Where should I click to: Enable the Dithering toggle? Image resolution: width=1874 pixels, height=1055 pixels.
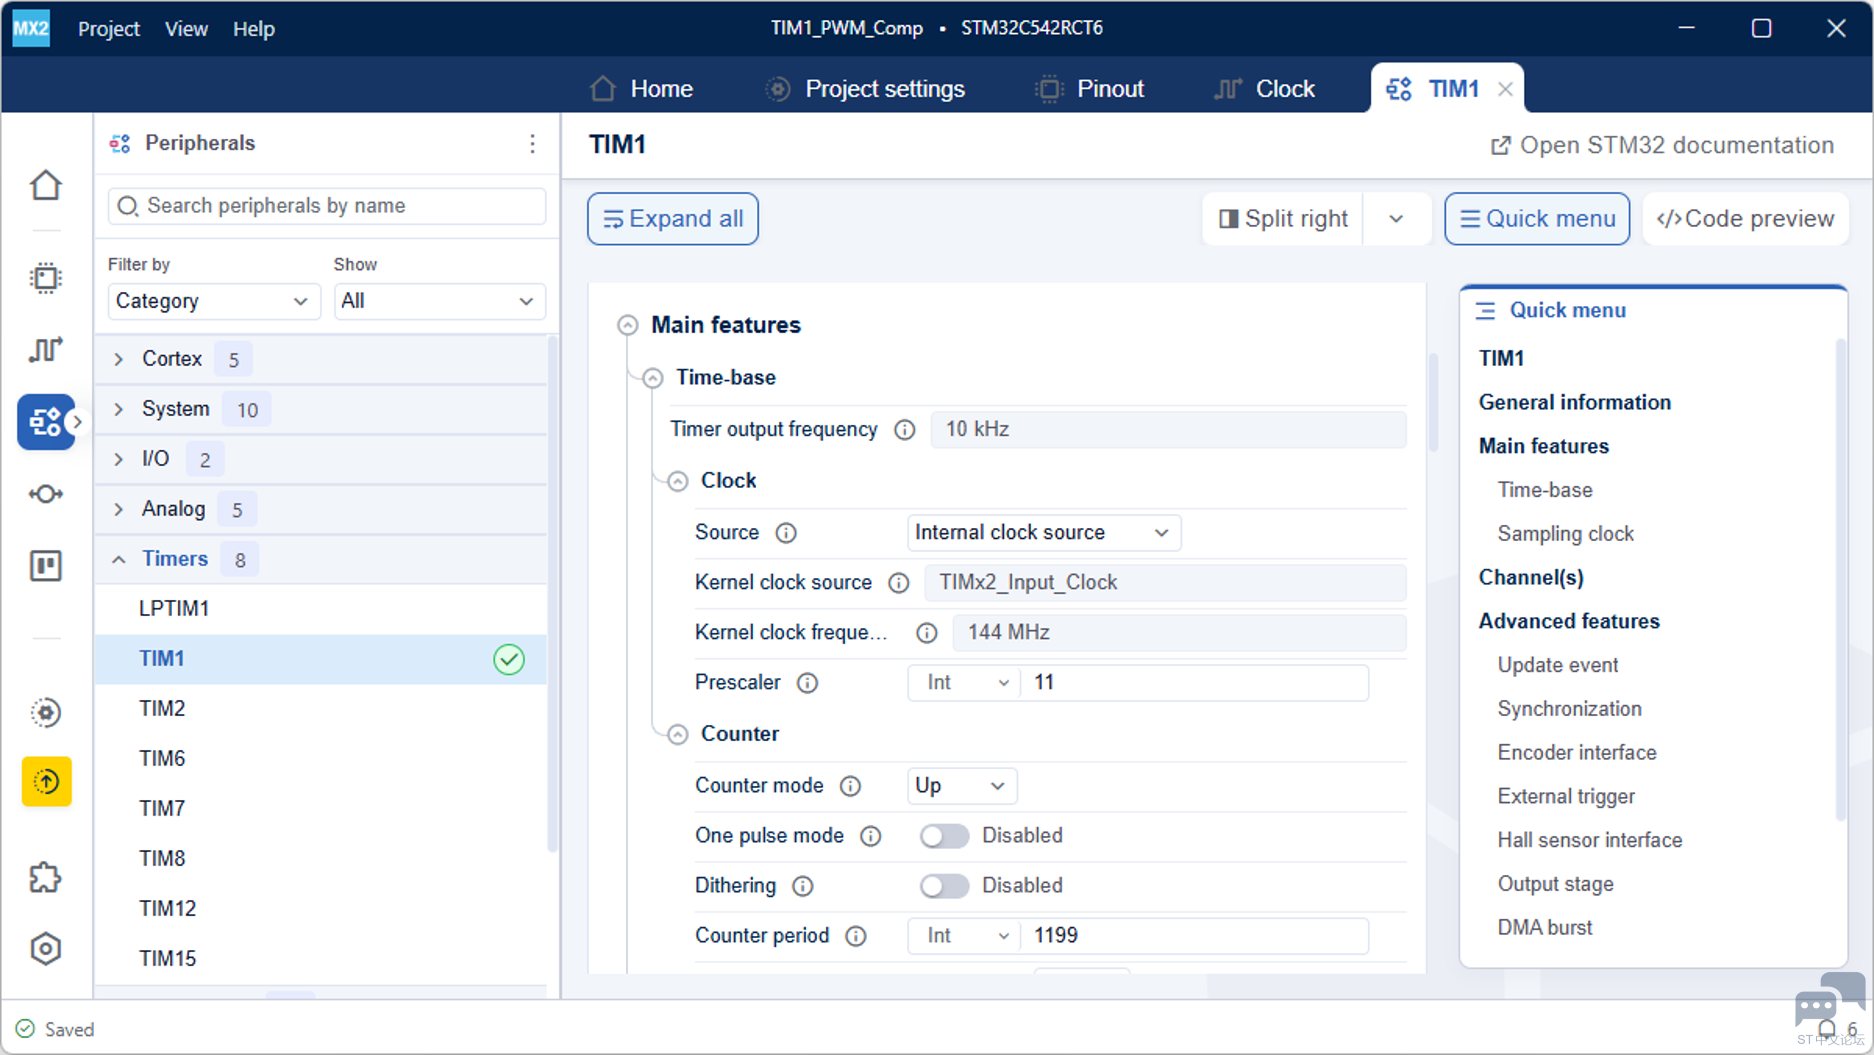944,886
